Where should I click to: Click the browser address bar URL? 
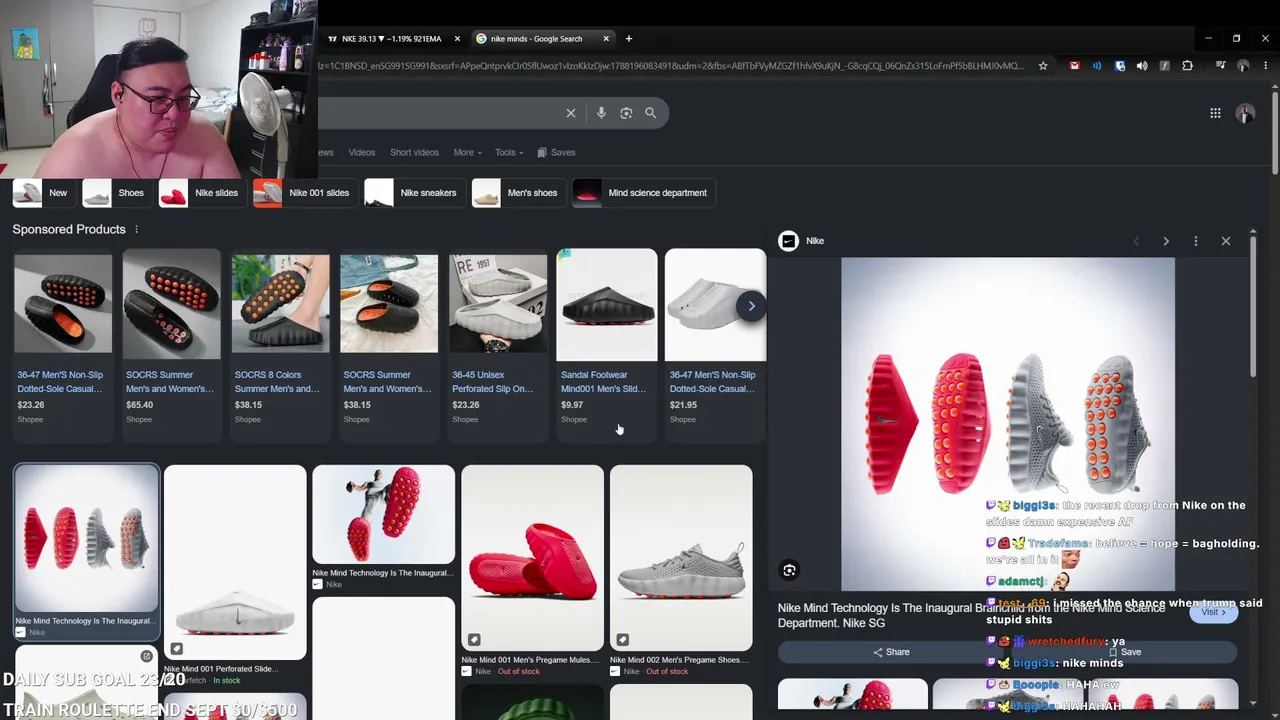click(670, 66)
